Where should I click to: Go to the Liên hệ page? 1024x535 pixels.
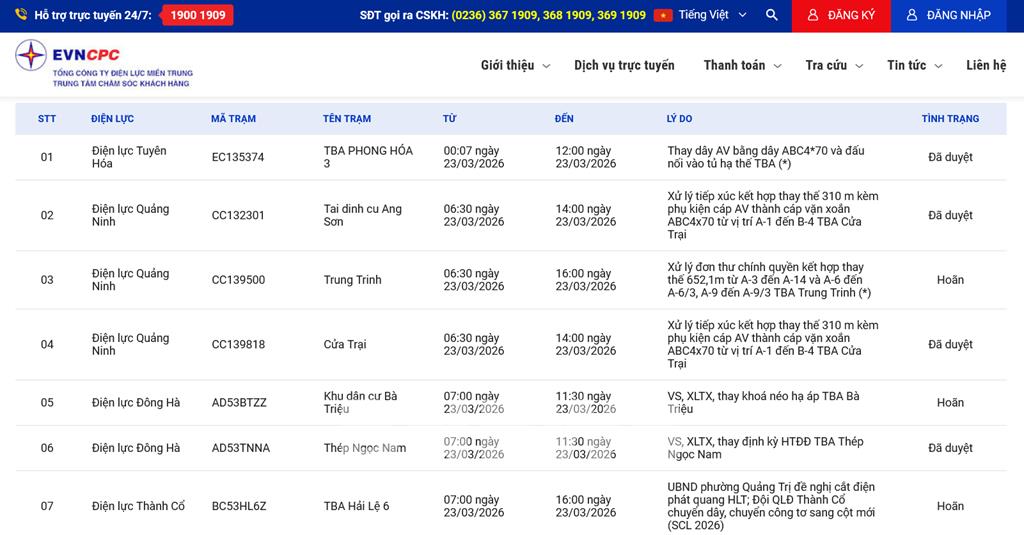[x=985, y=66]
